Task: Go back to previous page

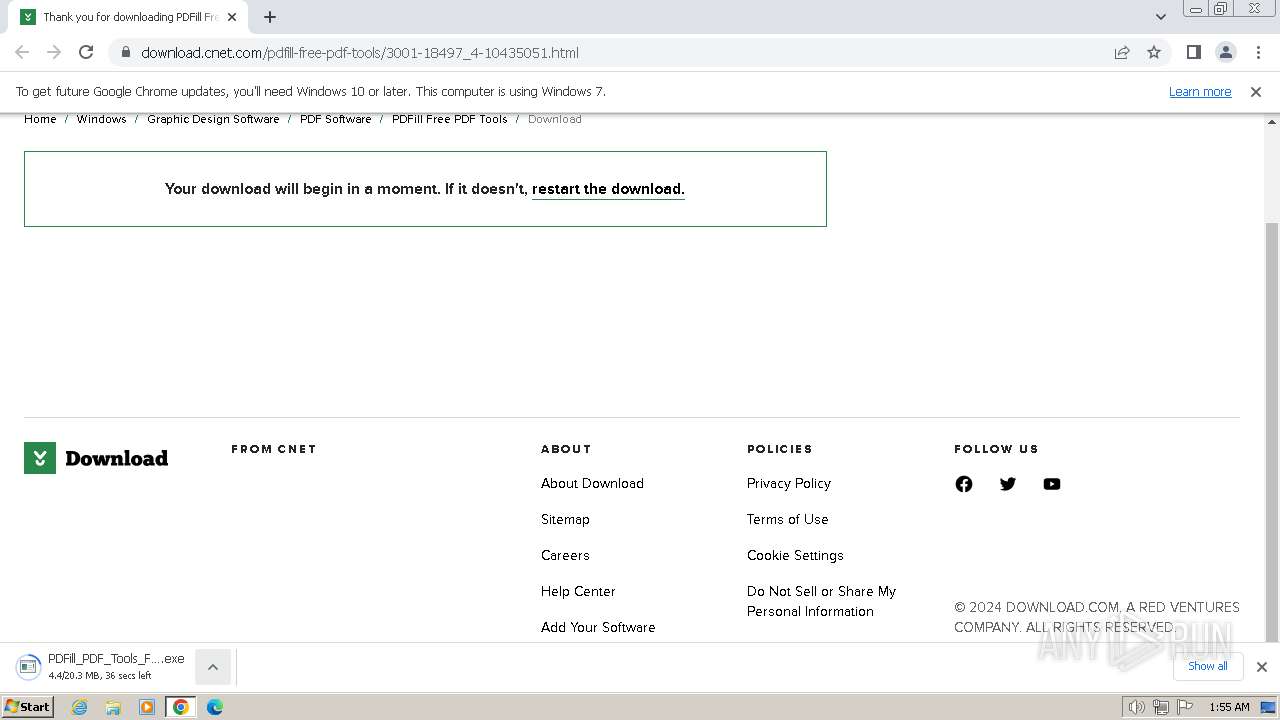Action: pyautogui.click(x=22, y=52)
